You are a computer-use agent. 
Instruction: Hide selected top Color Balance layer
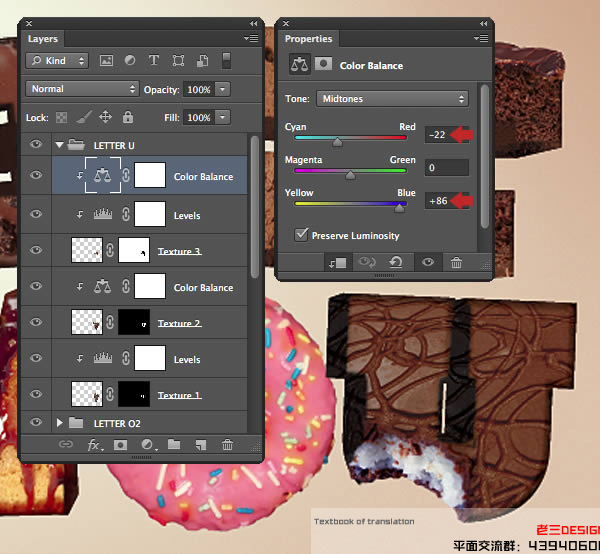pyautogui.click(x=36, y=175)
